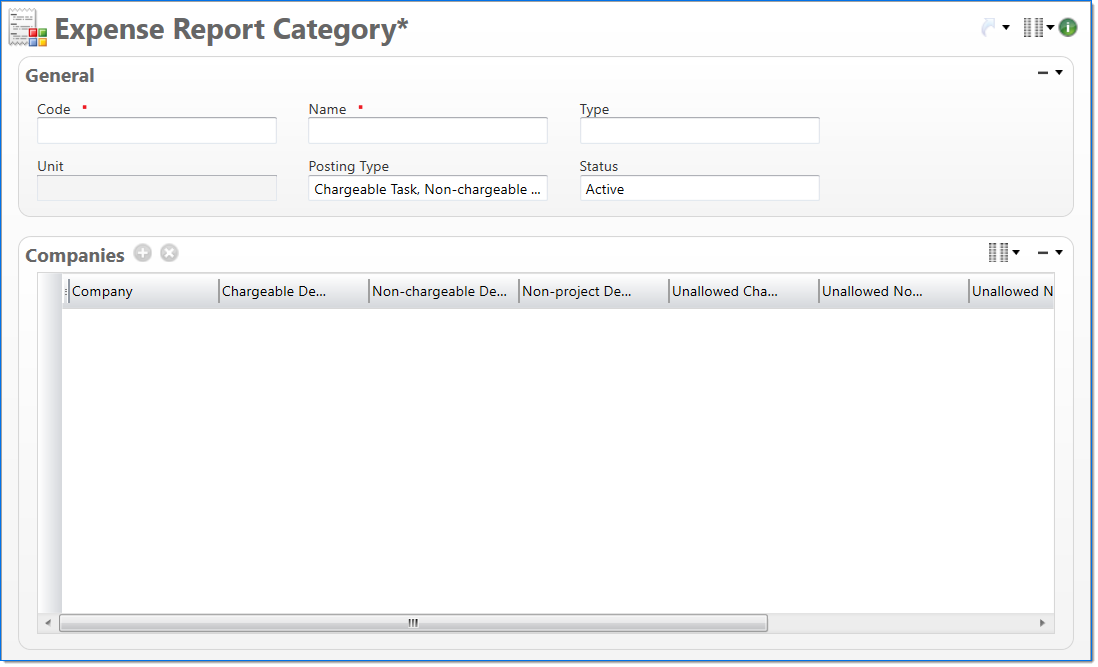
Task: Click the horizontal scrollbar thumb in Companies grid
Action: (x=413, y=623)
